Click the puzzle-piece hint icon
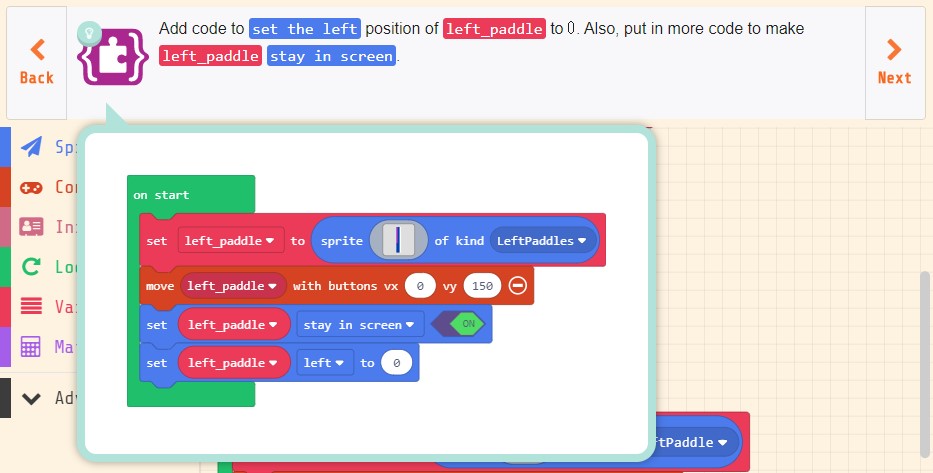Image resolution: width=933 pixels, height=473 pixels. click(115, 57)
